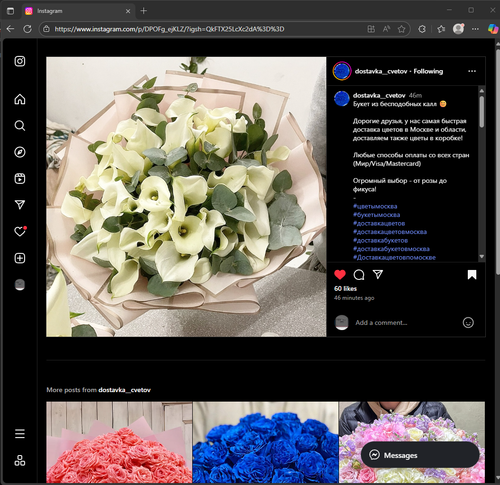Viewport: 500px width, 485px height.
Task: Open the direct Messages paper-plane sidebar icon
Action: pyautogui.click(x=20, y=205)
